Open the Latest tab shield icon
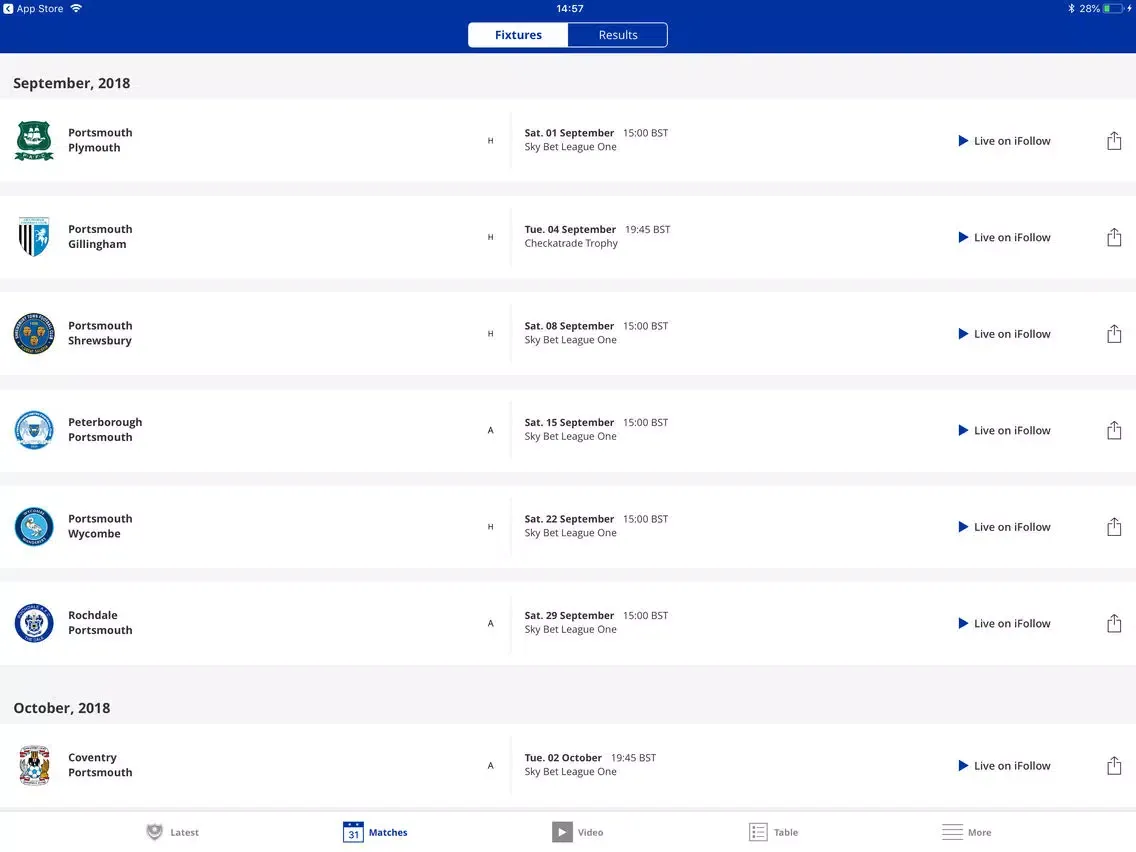This screenshot has width=1136, height=852. pyautogui.click(x=154, y=832)
